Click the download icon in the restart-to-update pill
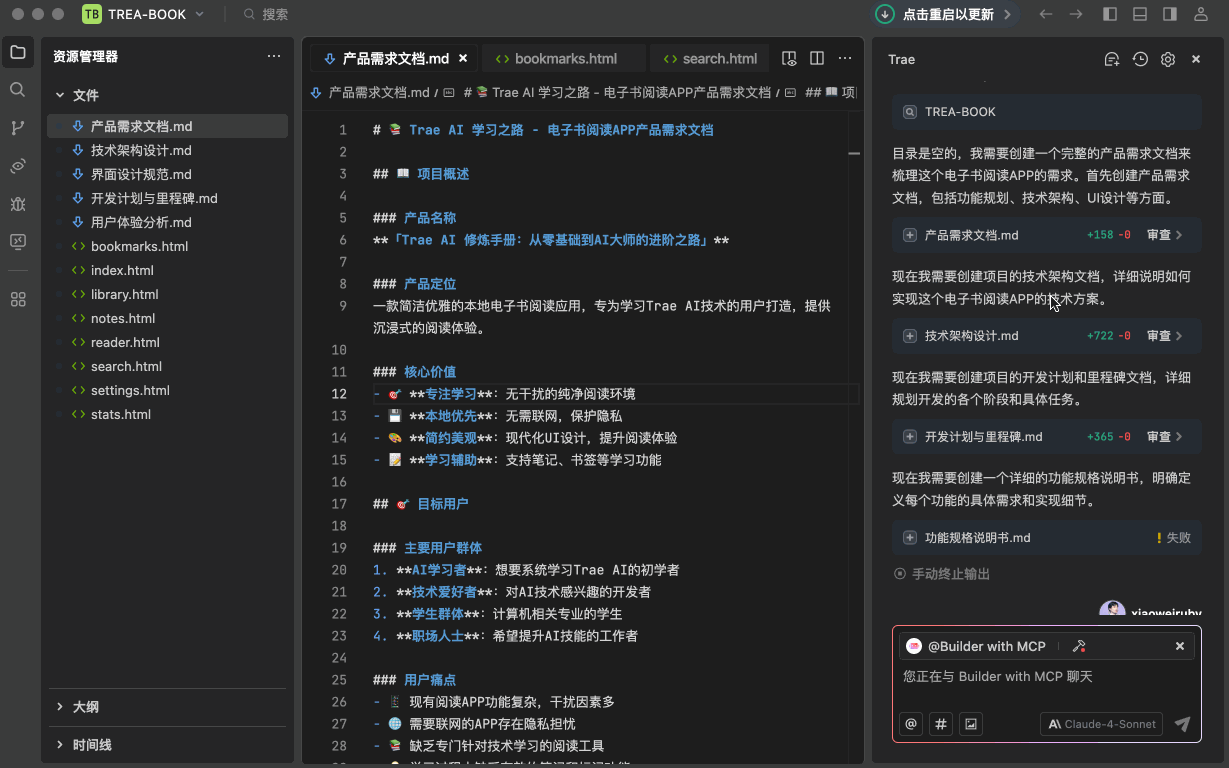Screen dimensions: 1229x768 click(885, 14)
